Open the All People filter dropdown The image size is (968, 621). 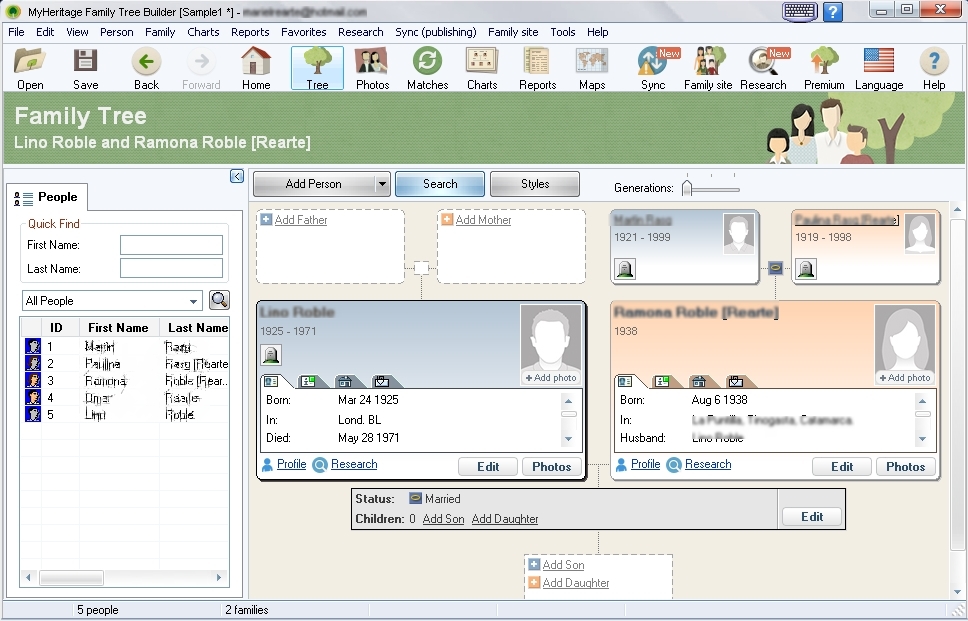193,301
